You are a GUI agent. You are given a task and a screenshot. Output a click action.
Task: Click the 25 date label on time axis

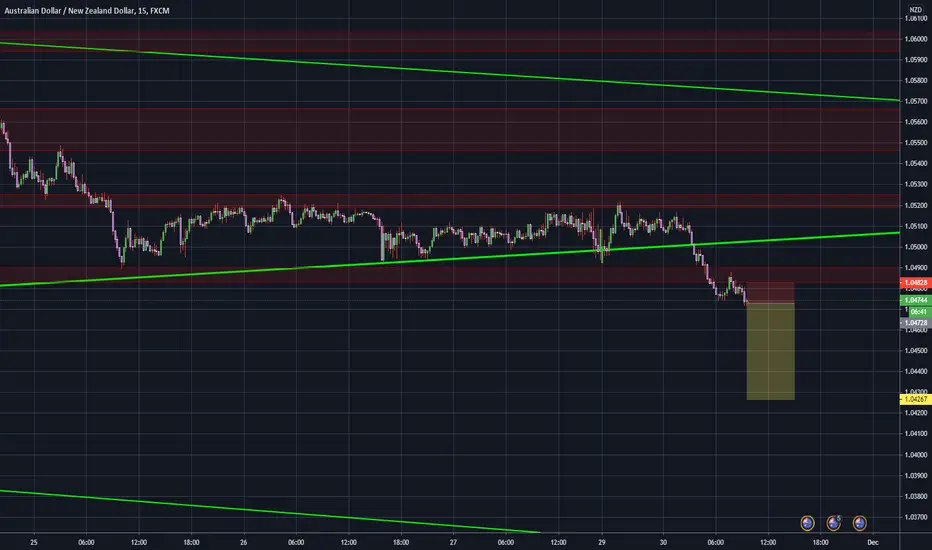click(34, 542)
